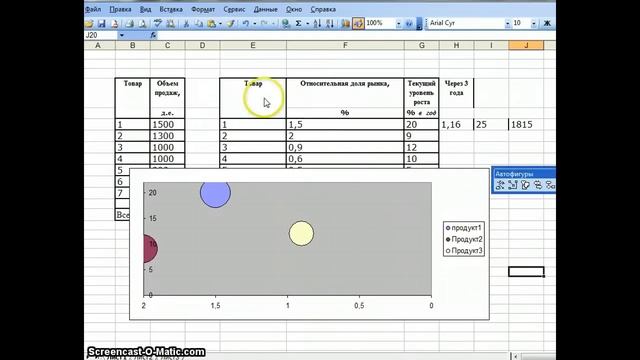Sort ascending with the A-Z icon

(x=317, y=24)
